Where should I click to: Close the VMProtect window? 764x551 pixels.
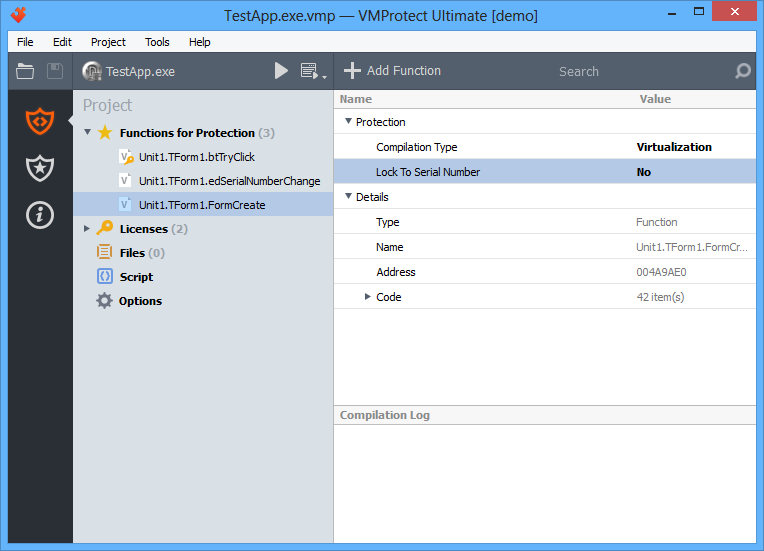click(x=735, y=11)
